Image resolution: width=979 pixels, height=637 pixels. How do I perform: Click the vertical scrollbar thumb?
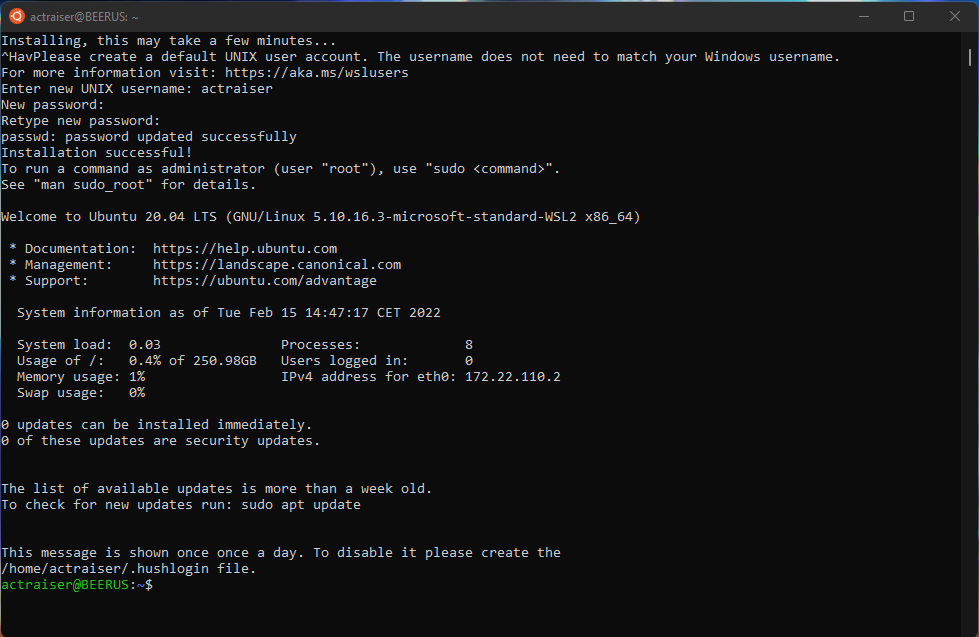tap(970, 57)
